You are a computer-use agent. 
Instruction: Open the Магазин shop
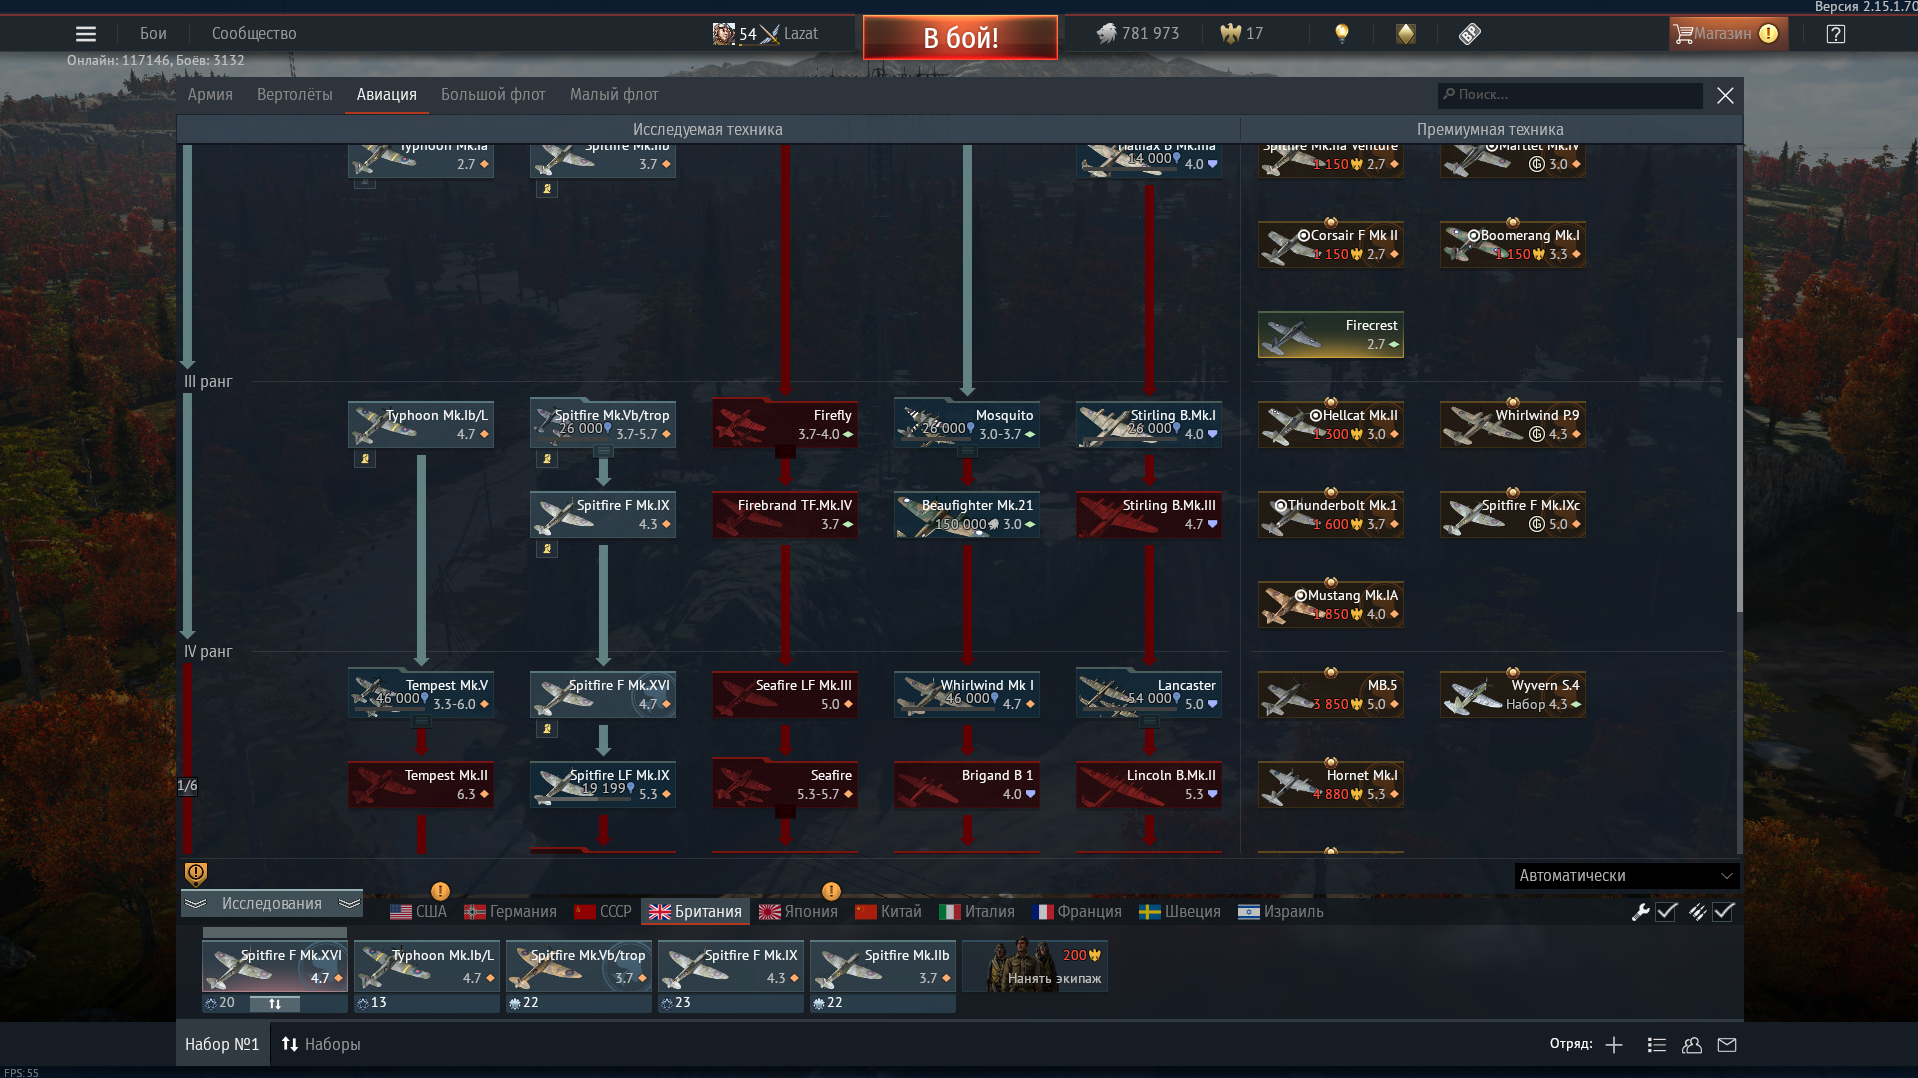[x=1728, y=34]
